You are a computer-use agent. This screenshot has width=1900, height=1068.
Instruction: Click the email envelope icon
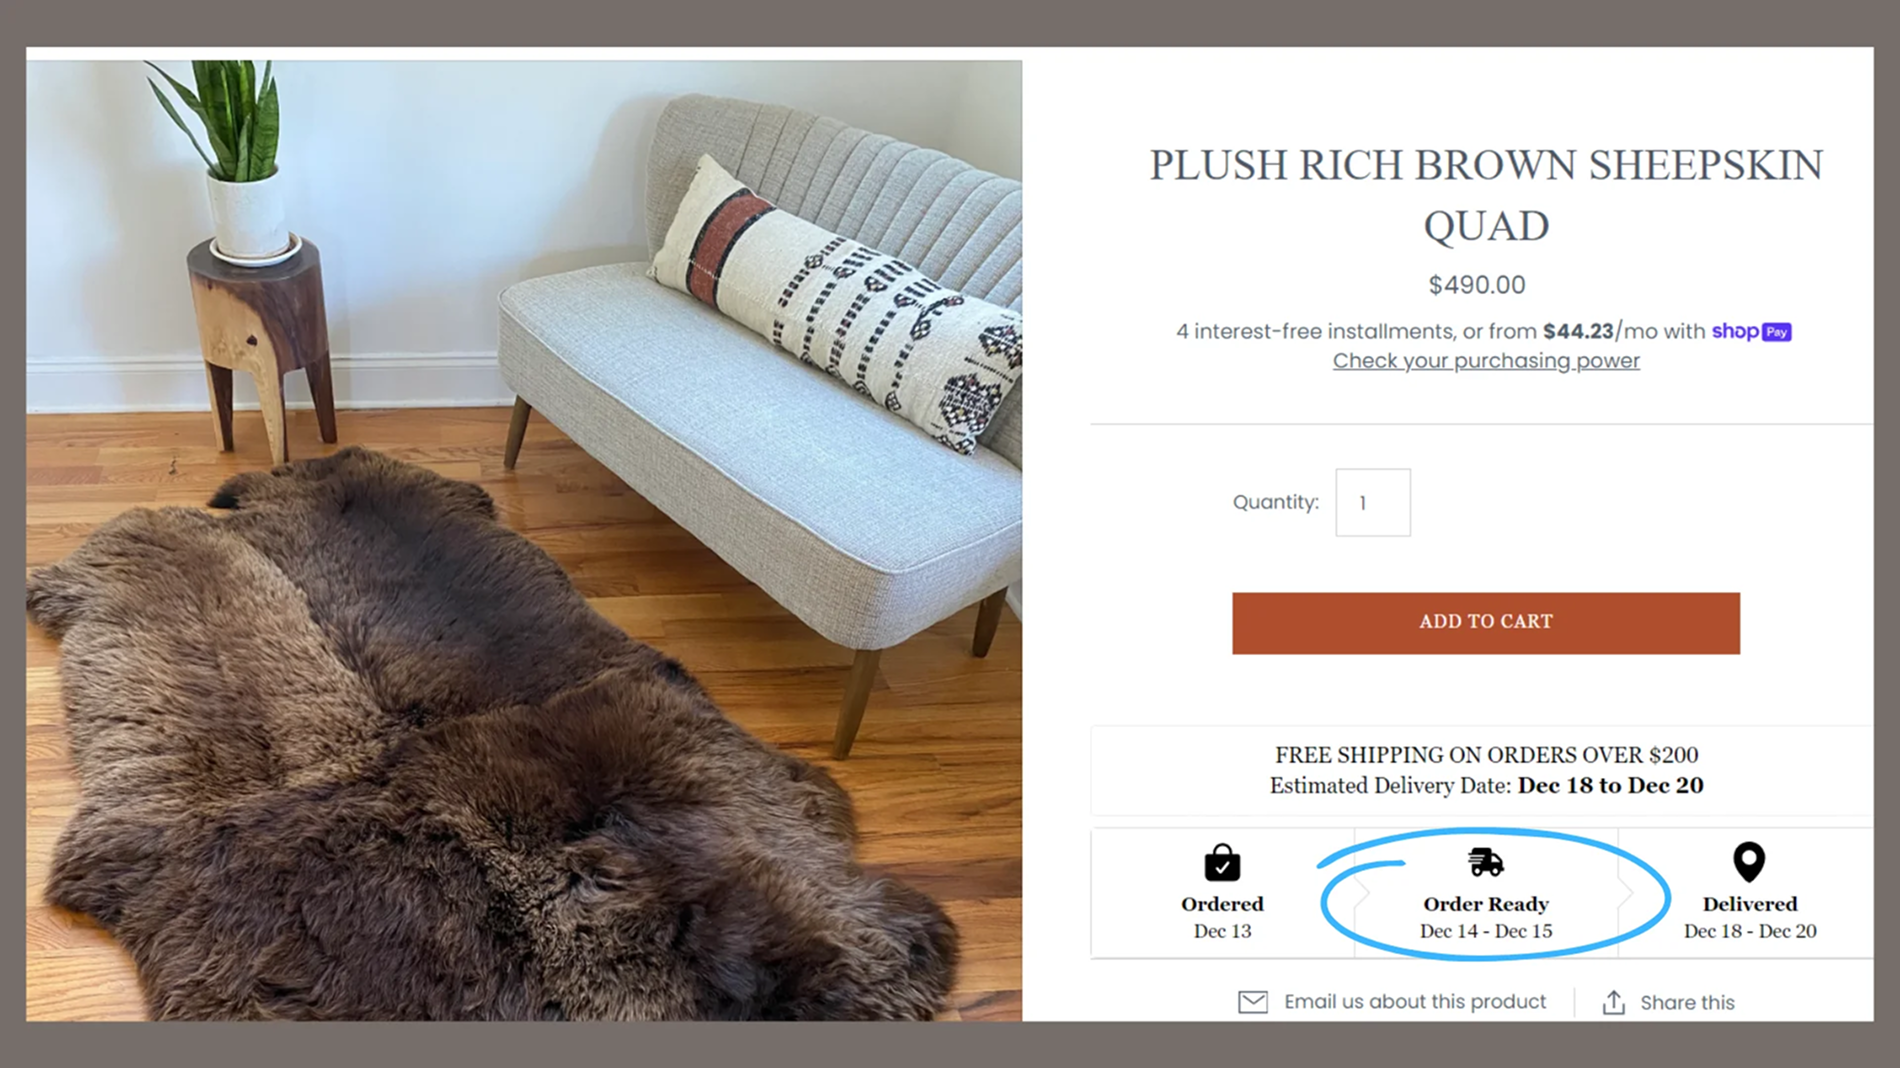1253,1002
